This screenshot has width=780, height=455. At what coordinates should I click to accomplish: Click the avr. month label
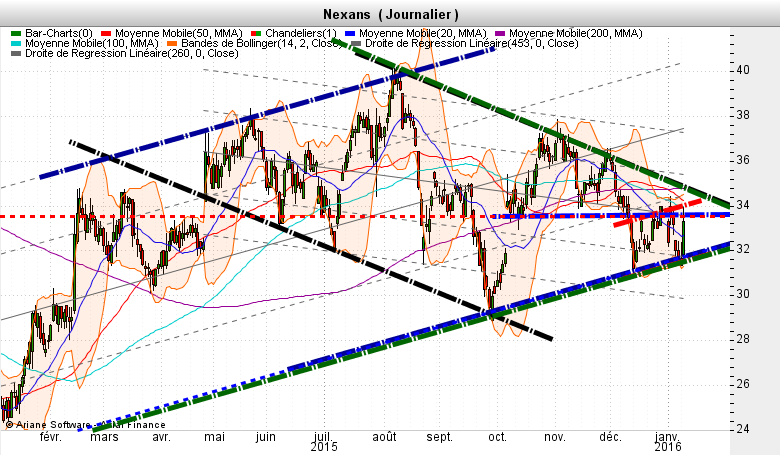(x=161, y=437)
